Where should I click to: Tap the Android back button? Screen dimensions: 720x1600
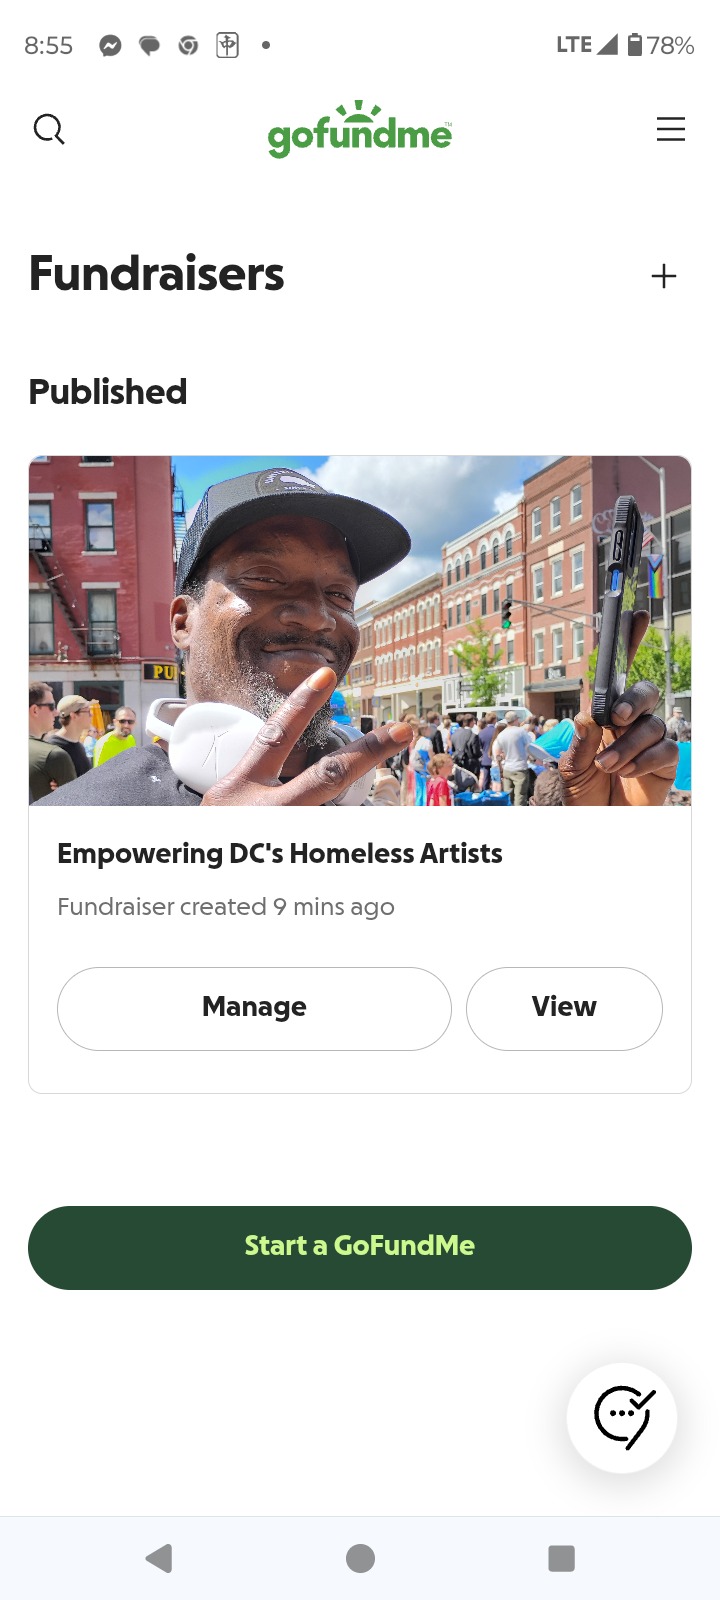pyautogui.click(x=159, y=1558)
